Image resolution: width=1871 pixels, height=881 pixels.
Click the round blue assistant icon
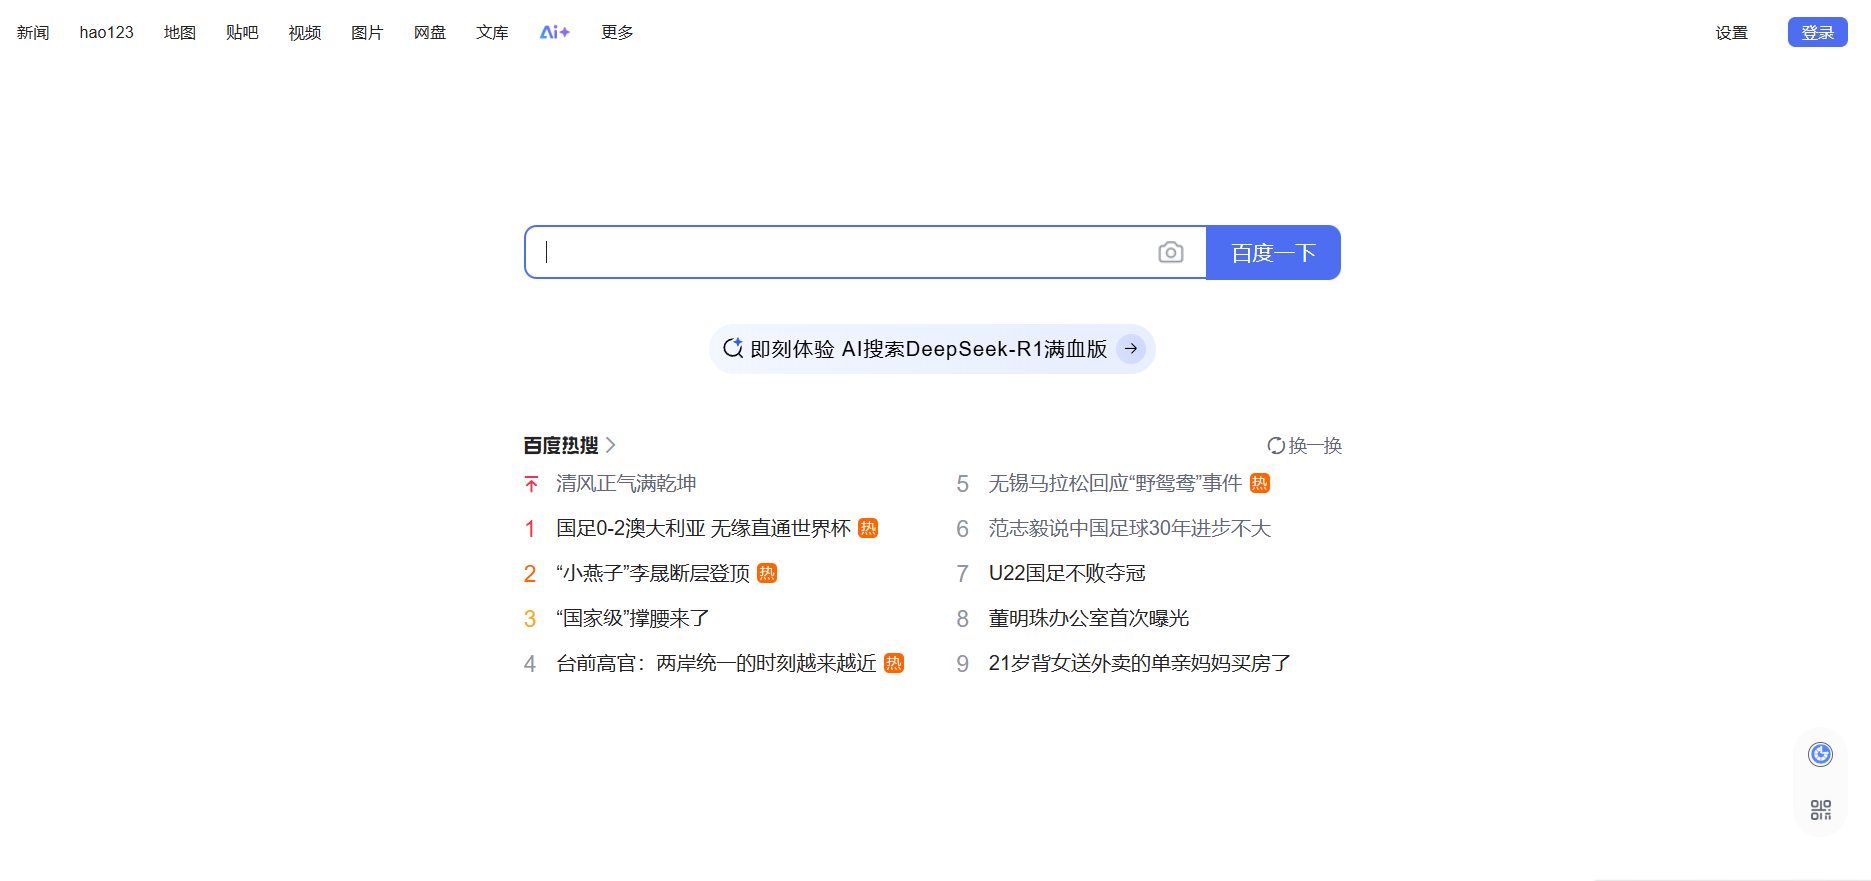(1821, 754)
